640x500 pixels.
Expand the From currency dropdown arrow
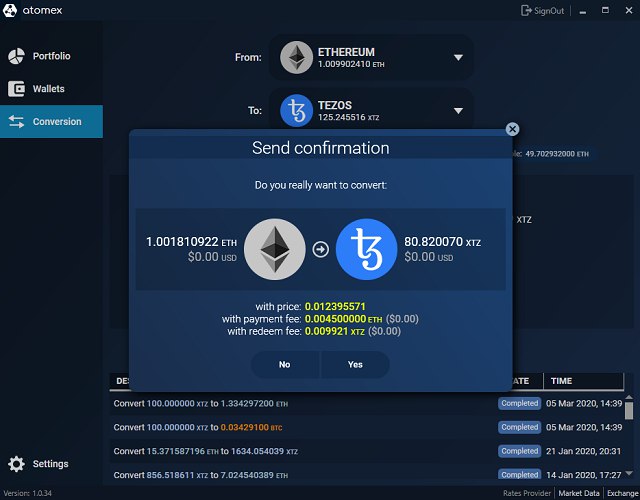[x=458, y=58]
